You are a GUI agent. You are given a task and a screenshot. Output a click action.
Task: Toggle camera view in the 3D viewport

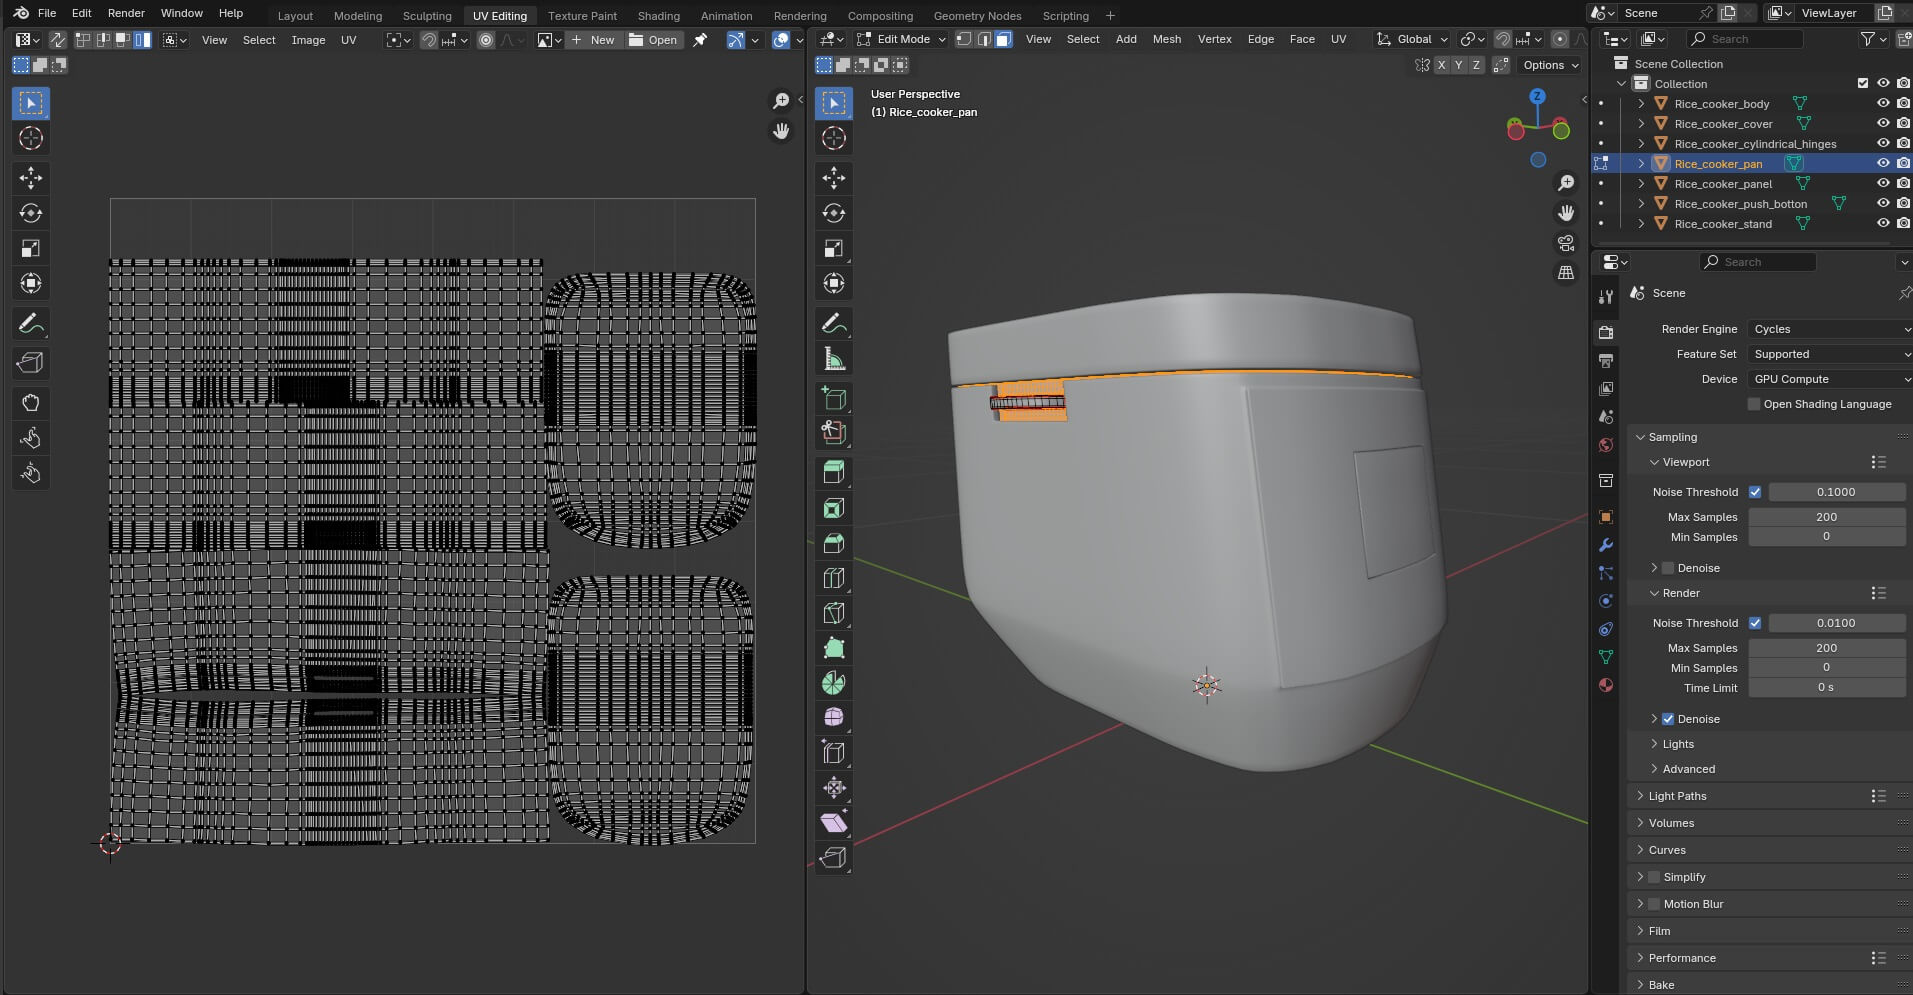1566,243
